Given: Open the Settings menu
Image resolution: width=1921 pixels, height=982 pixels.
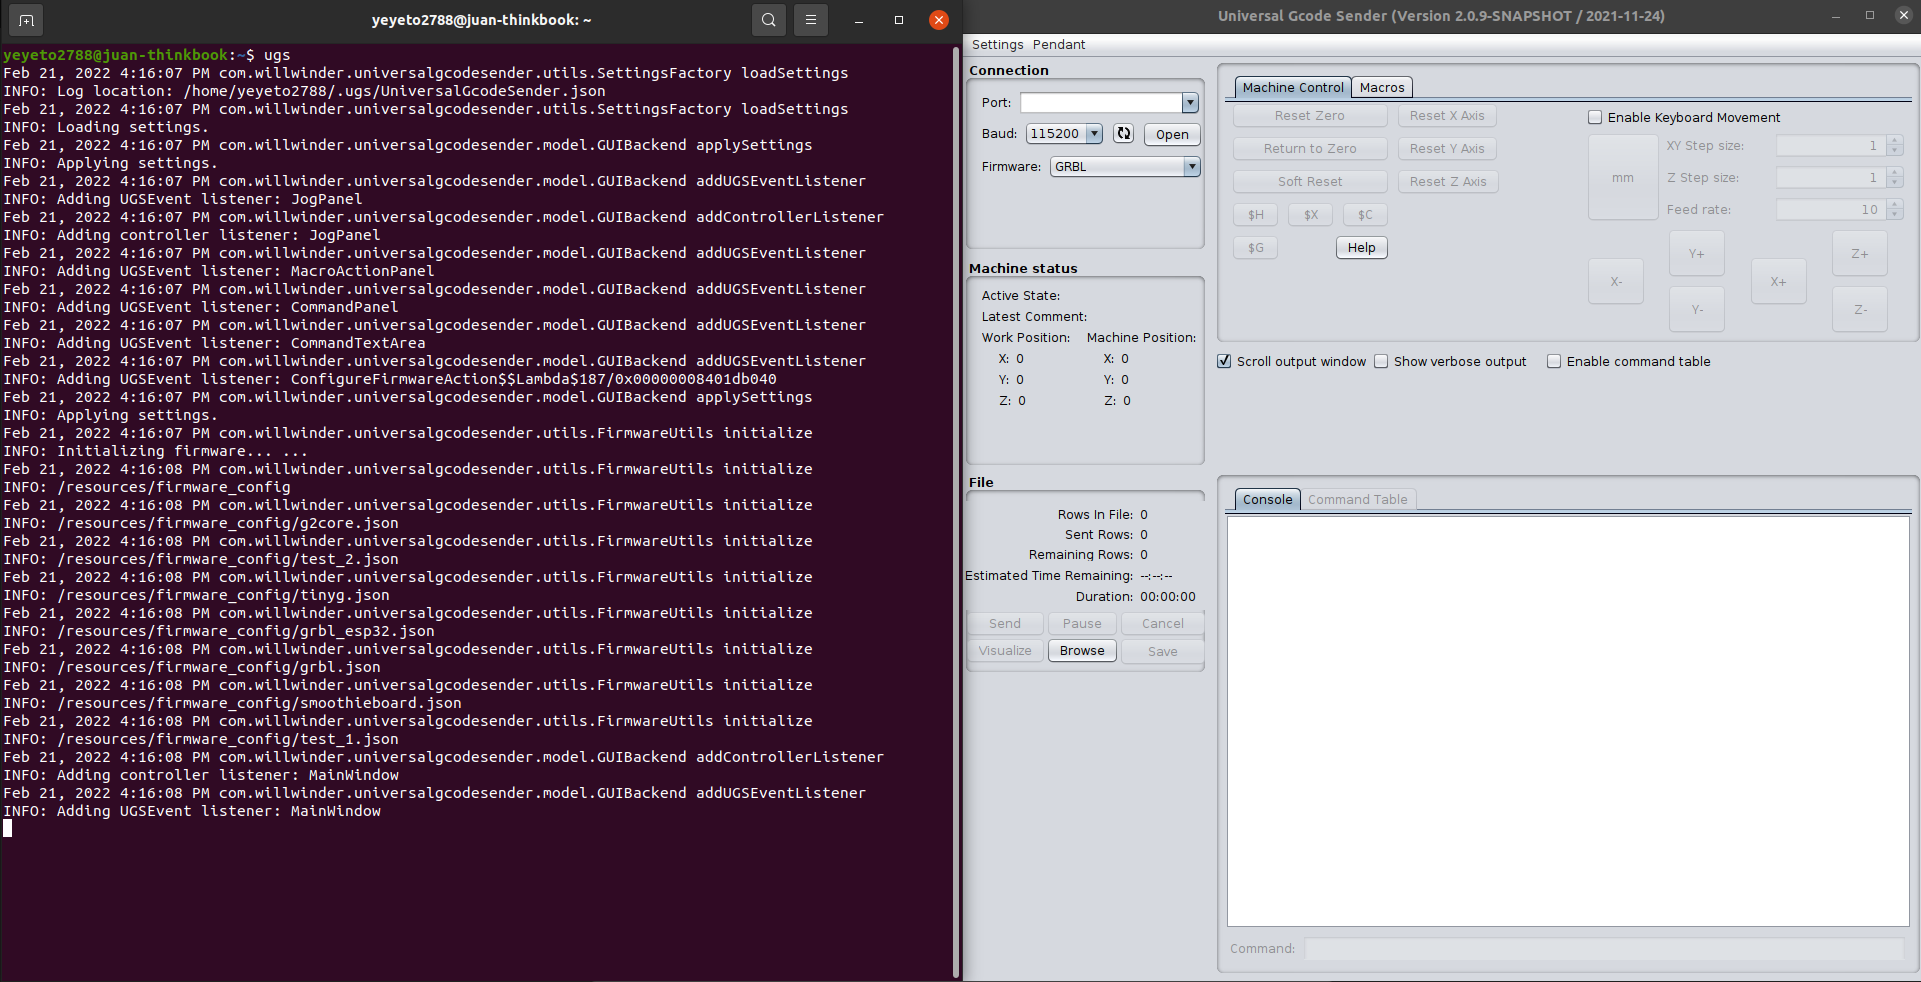Looking at the screenshot, I should click(x=997, y=45).
